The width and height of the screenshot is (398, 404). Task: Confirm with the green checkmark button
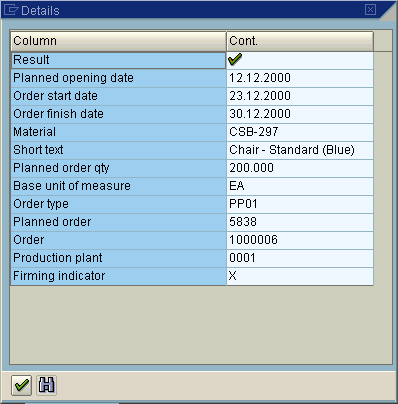click(21, 385)
